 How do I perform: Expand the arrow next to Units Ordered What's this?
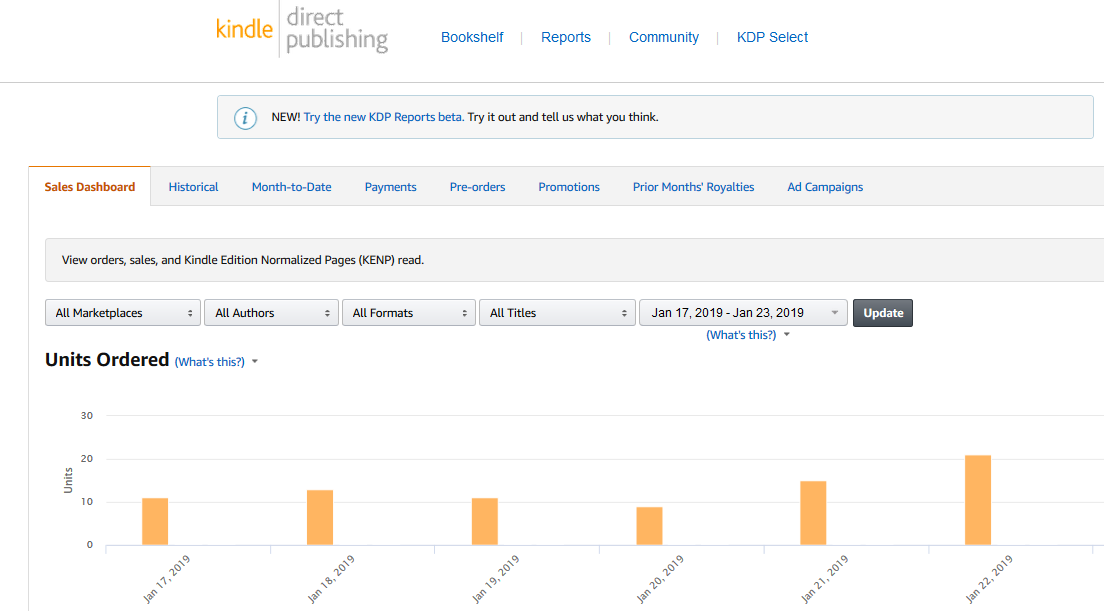[255, 362]
